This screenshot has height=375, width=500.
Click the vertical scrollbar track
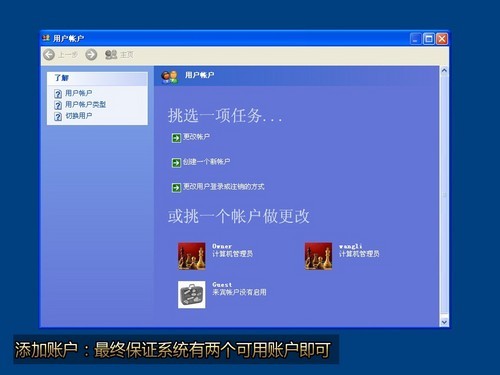pyautogui.click(x=444, y=196)
